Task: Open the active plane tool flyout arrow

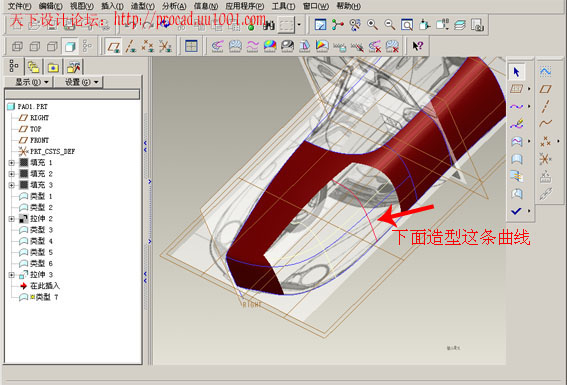Action: pos(529,89)
